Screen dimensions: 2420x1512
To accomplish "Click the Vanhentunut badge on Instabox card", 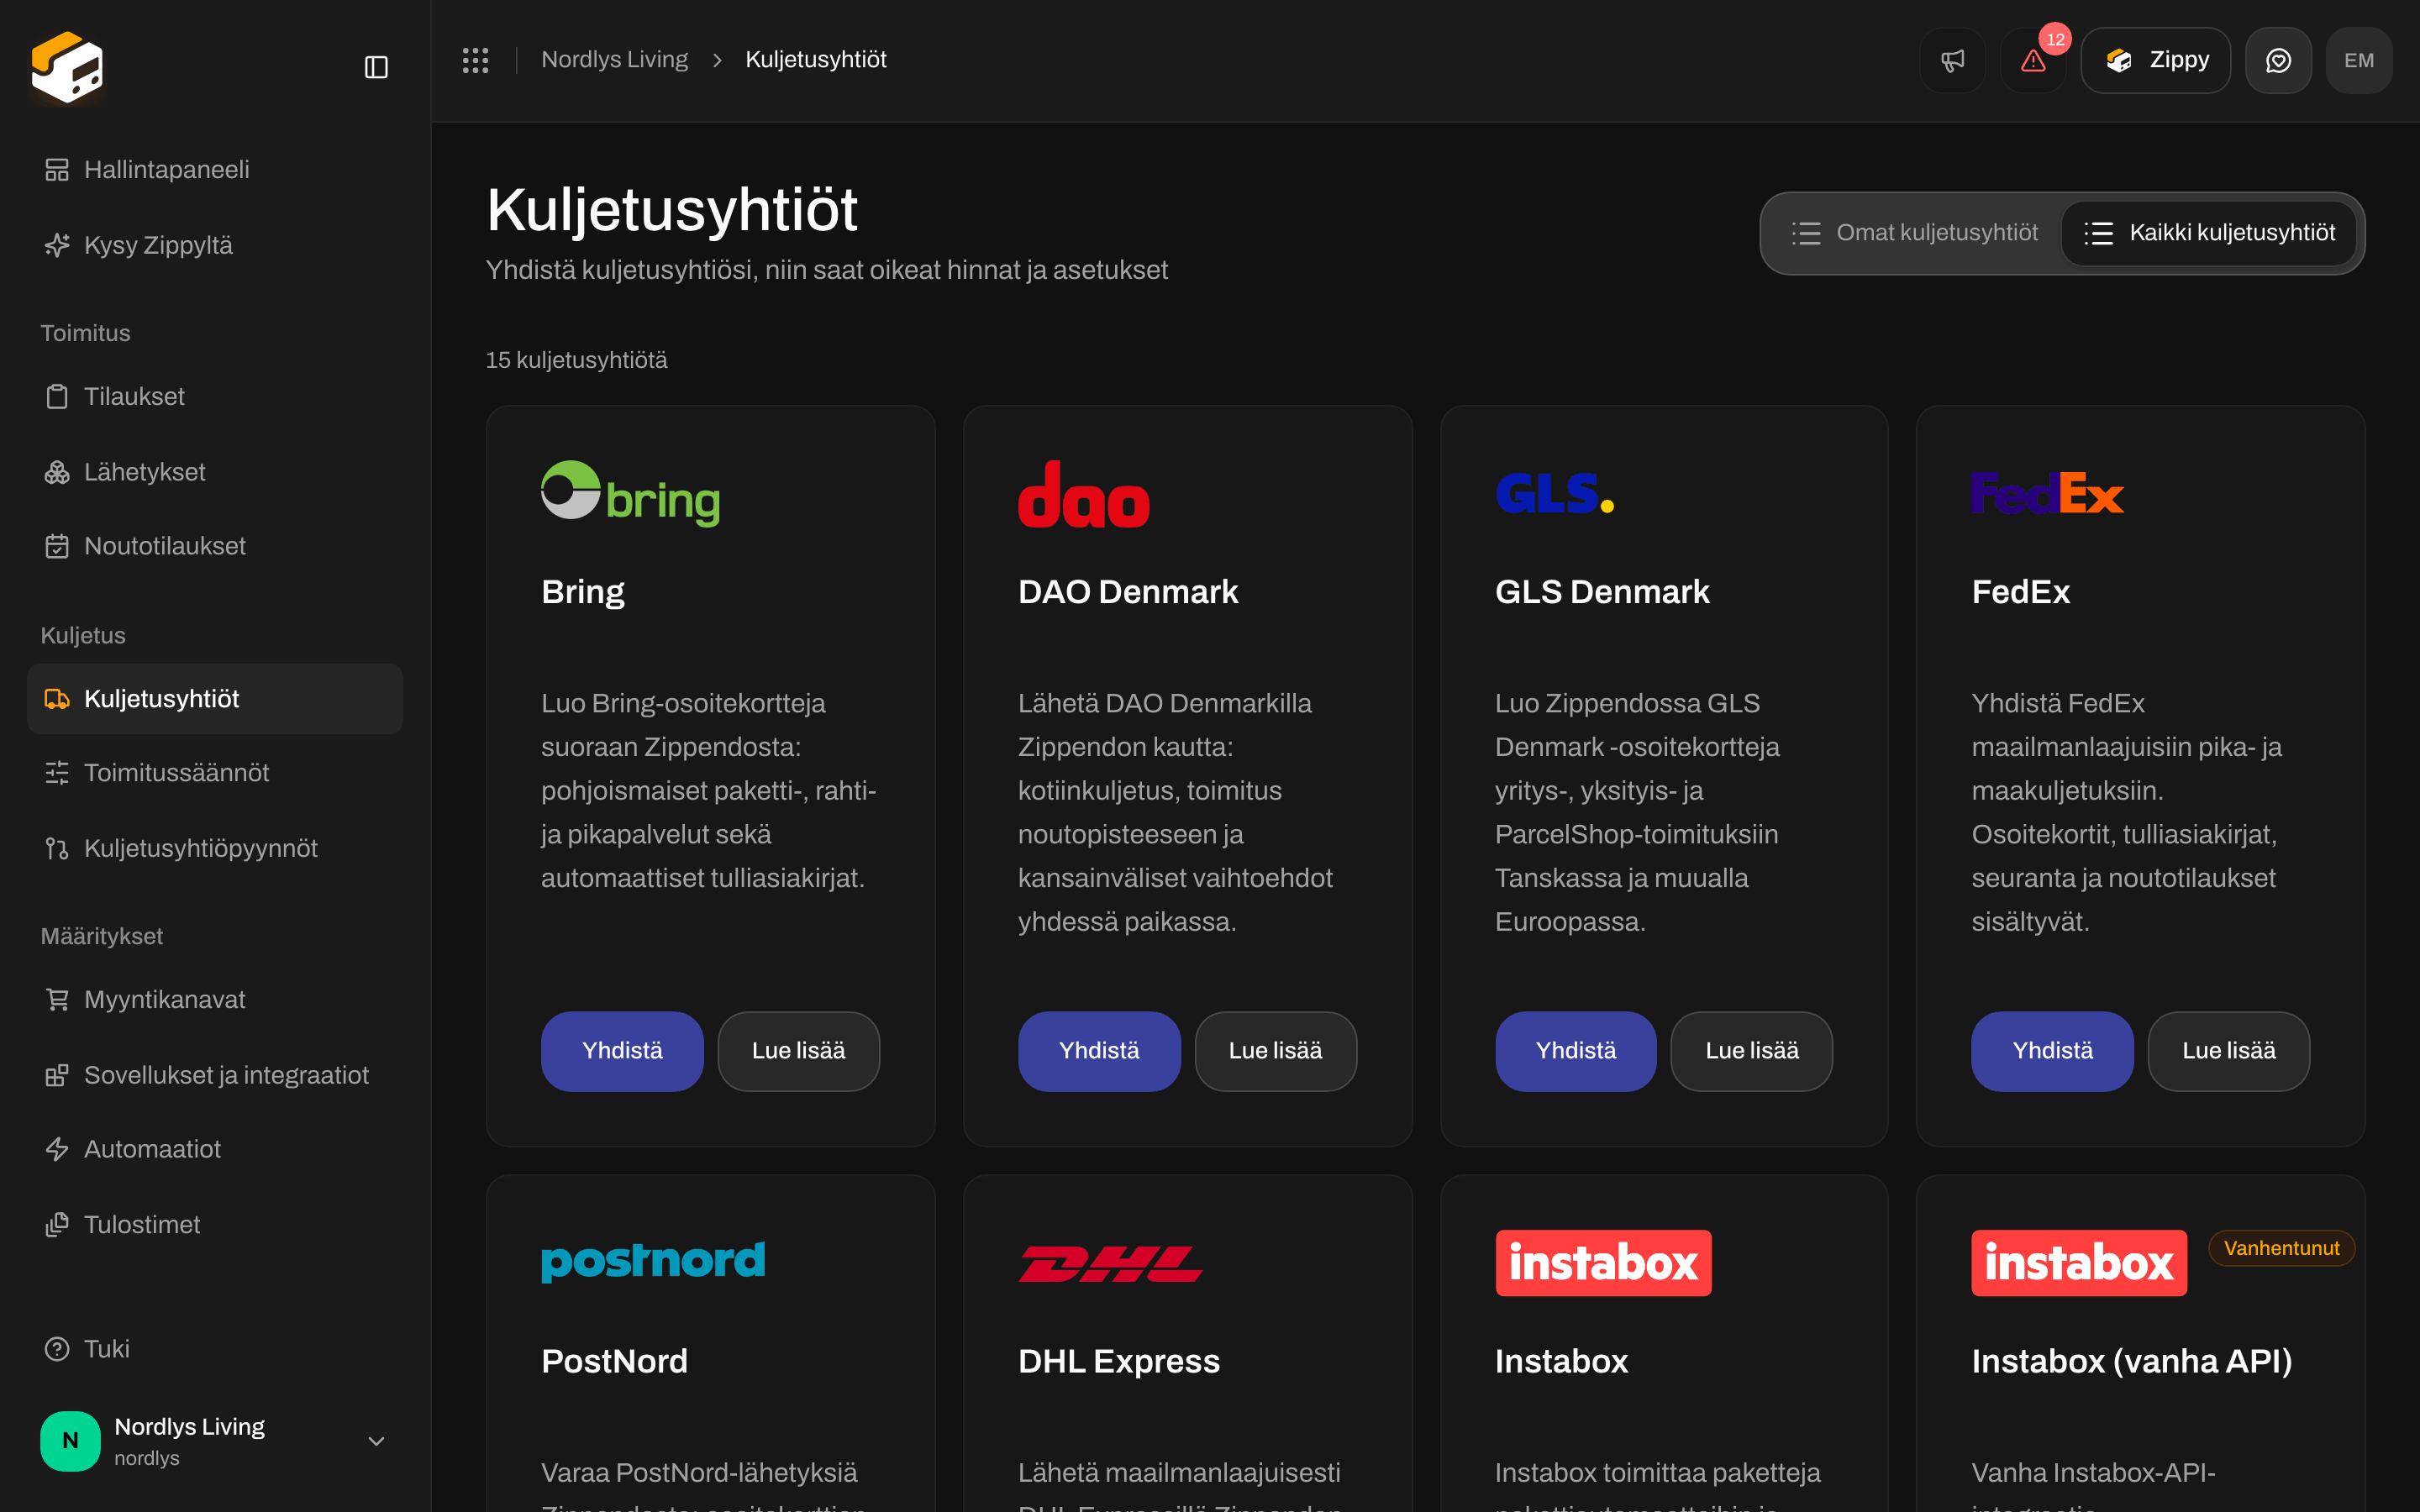I will pos(2281,1248).
